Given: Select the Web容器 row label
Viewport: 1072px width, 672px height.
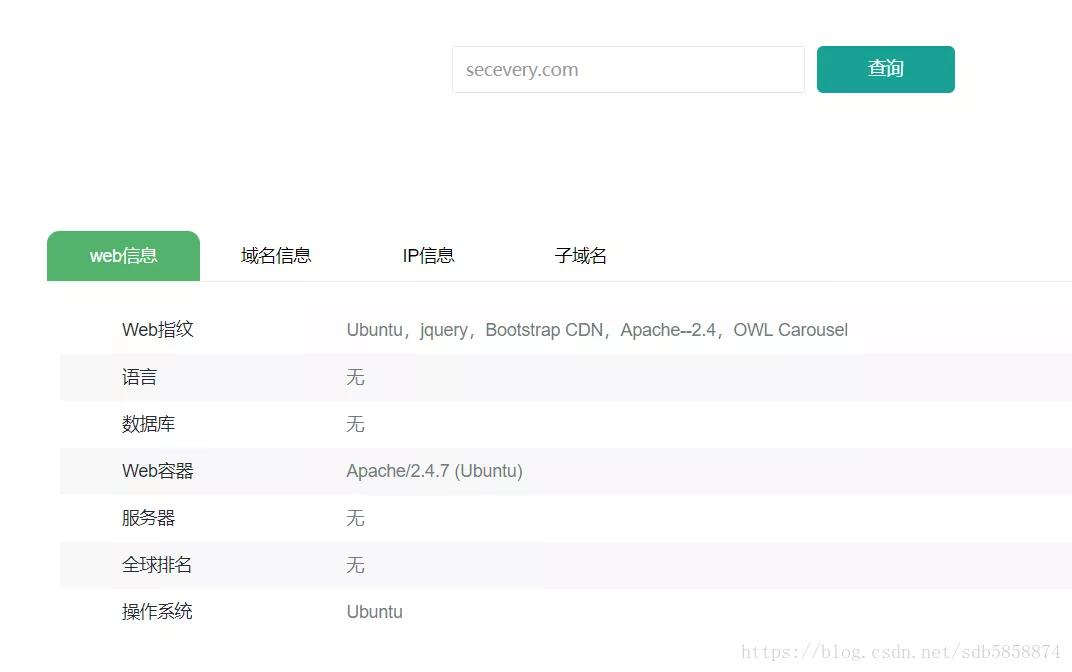Looking at the screenshot, I should 156,470.
